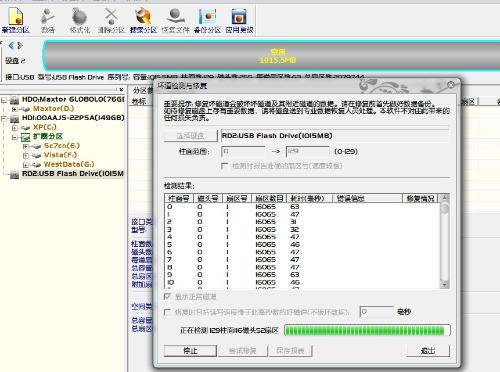Select the result row for cylinder 10
Viewport: 500px width, 372px height.
303,282
